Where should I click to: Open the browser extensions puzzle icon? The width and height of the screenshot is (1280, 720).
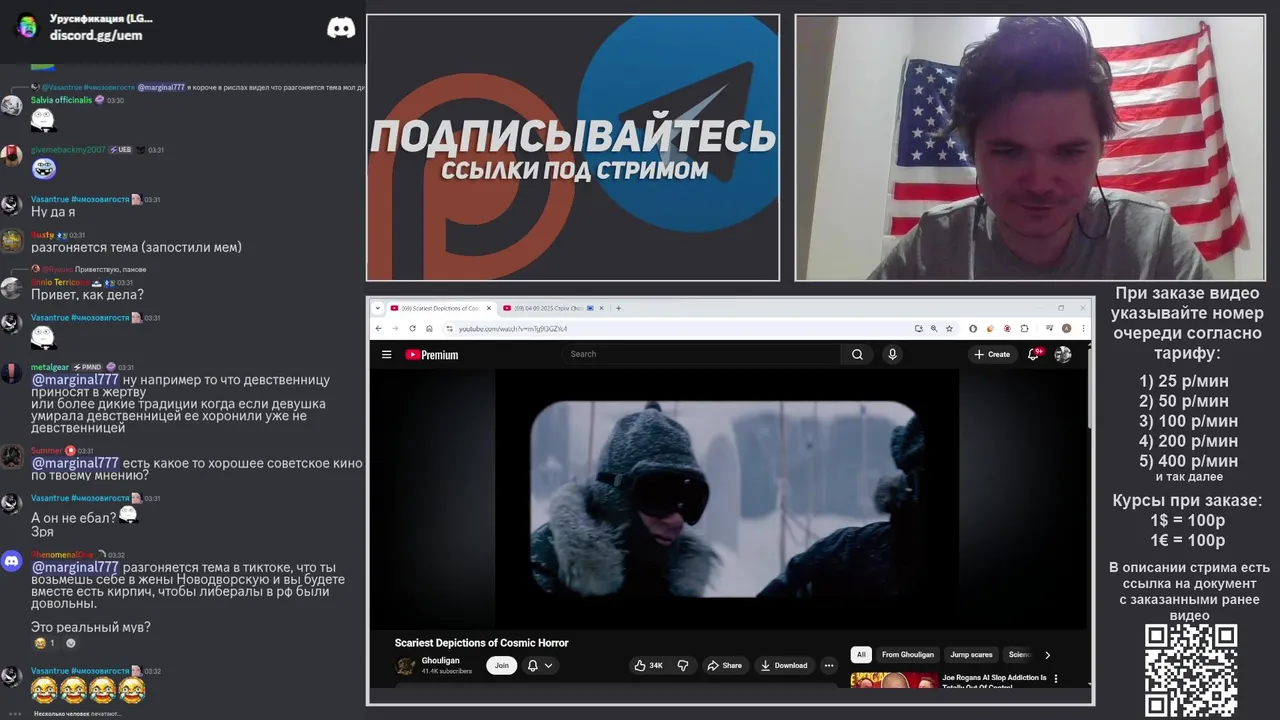click(1023, 328)
